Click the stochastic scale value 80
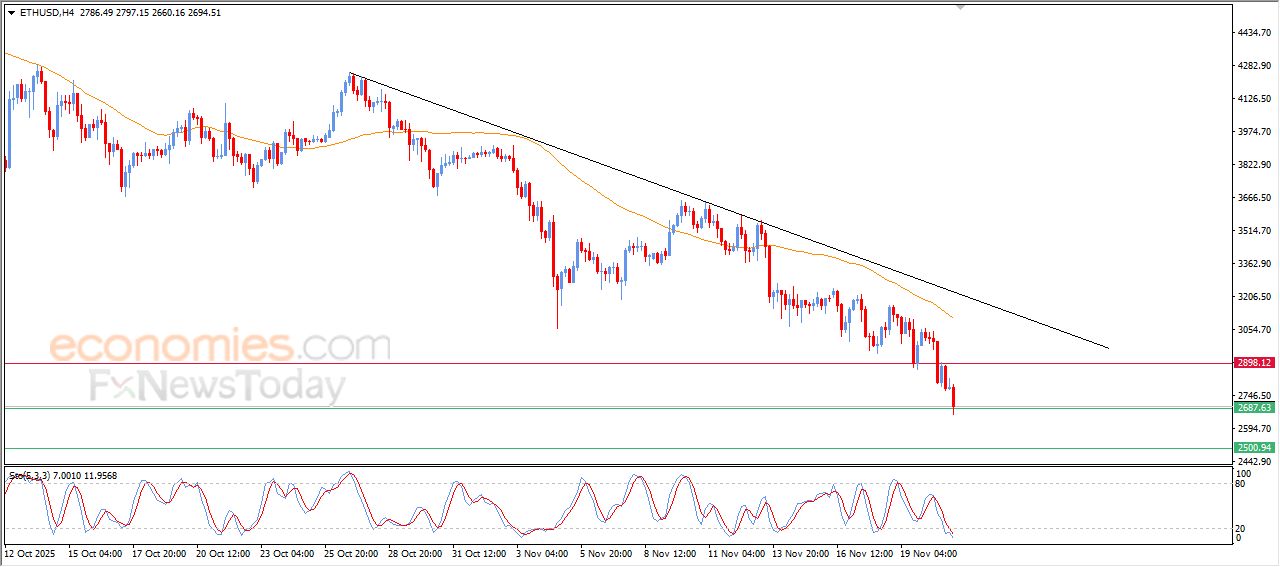Screen dimensions: 1280x567 click(1241, 484)
